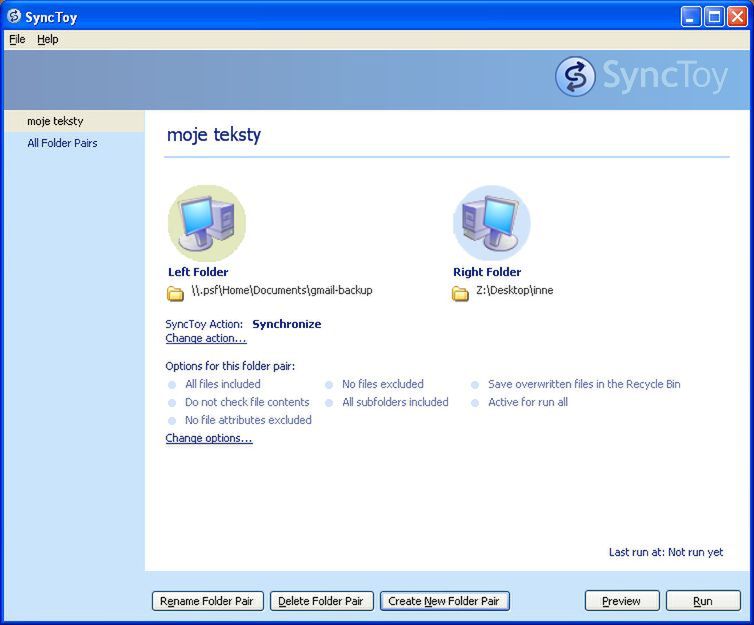Click the Left Folder computer icon

(207, 223)
